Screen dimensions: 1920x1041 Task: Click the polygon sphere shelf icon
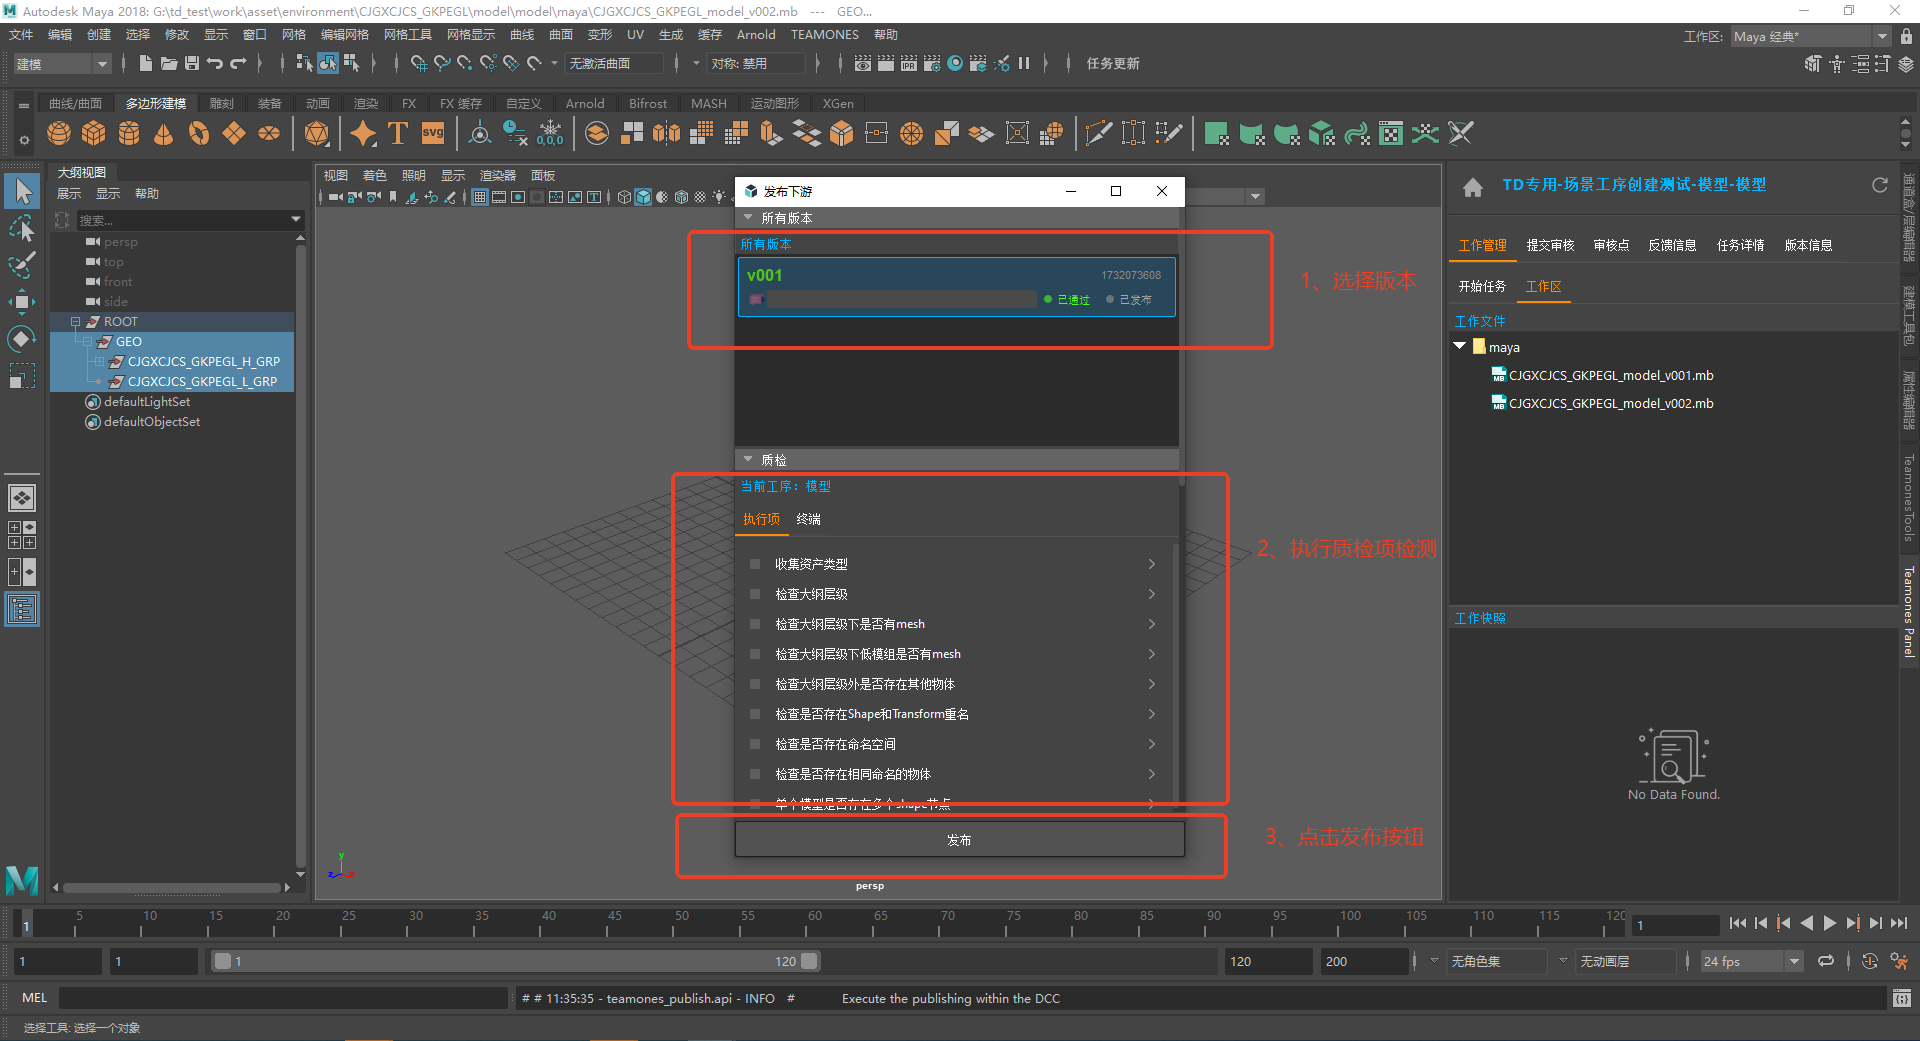click(59, 133)
